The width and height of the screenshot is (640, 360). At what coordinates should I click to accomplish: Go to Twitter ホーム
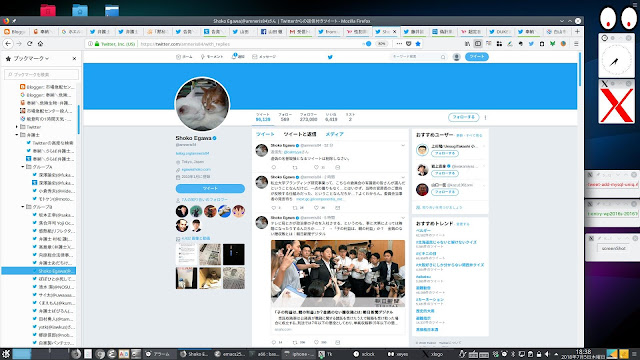(x=184, y=57)
